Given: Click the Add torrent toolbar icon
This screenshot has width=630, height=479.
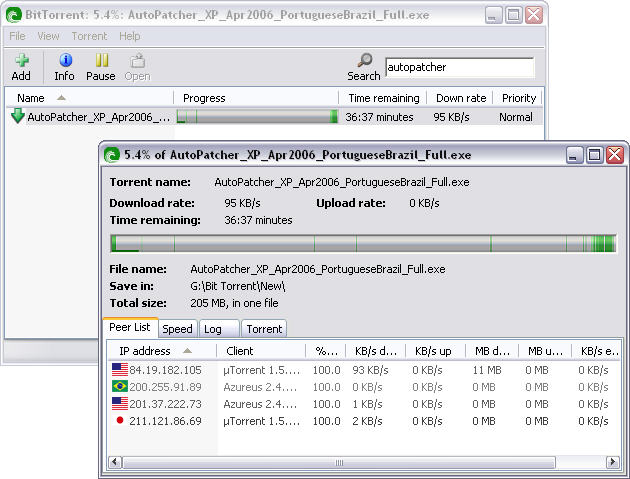Looking at the screenshot, I should 22,60.
